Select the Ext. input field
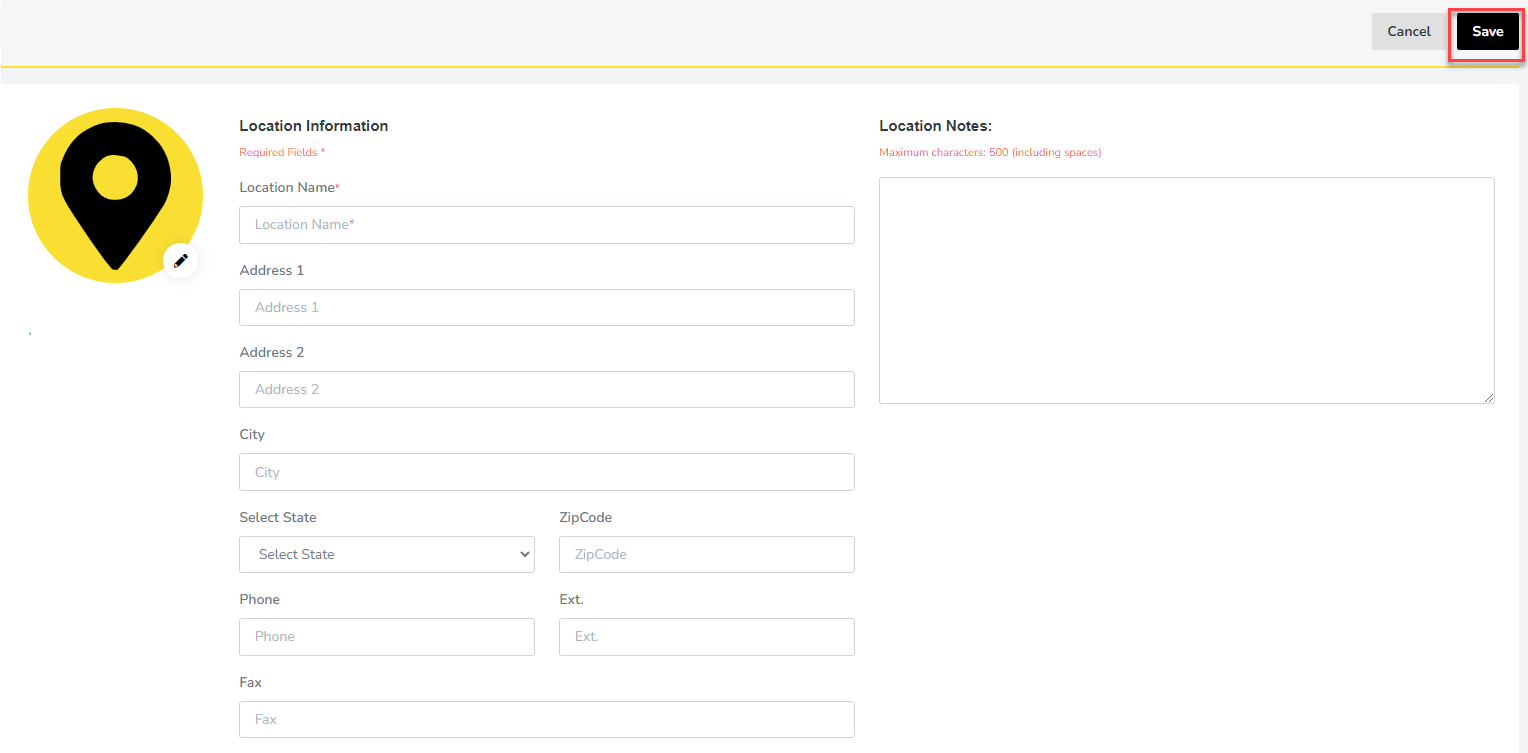The width and height of the screenshot is (1528, 753). pos(706,637)
